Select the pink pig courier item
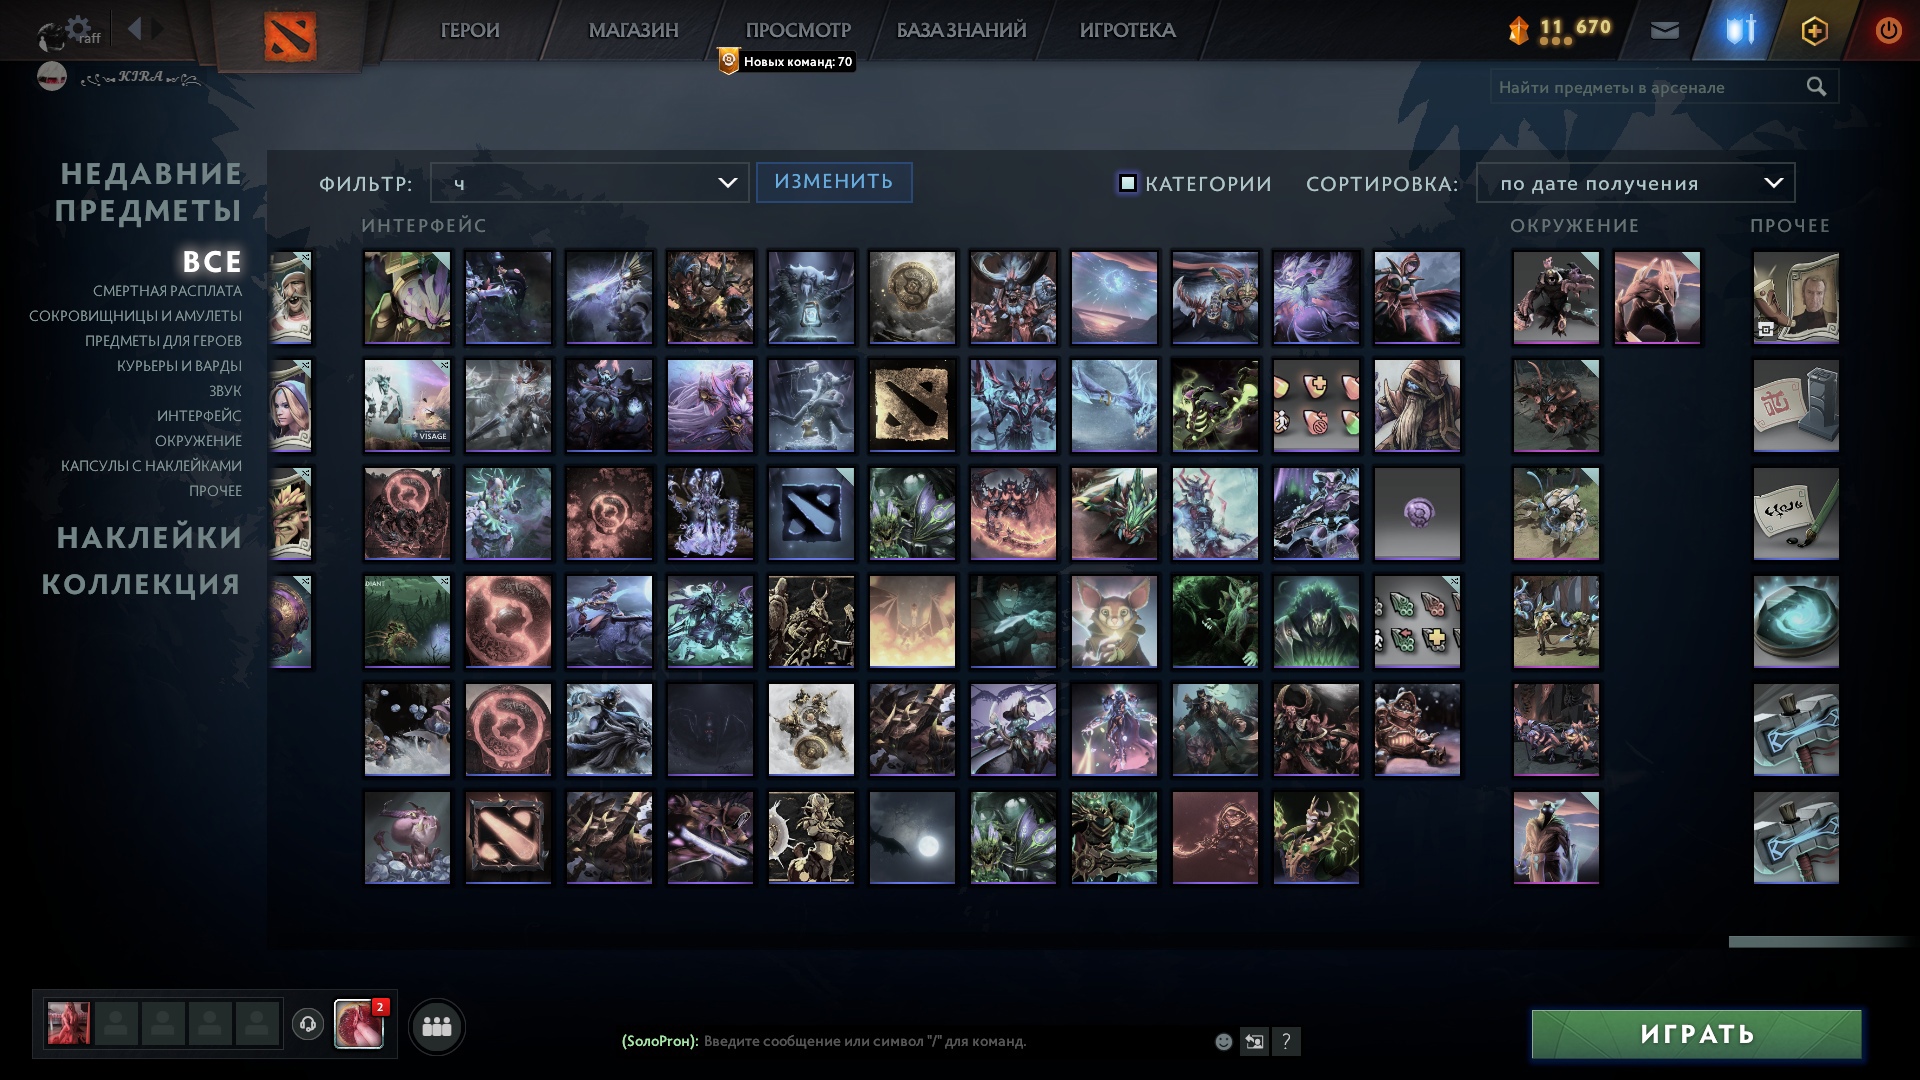This screenshot has height=1080, width=1920. 407,837
